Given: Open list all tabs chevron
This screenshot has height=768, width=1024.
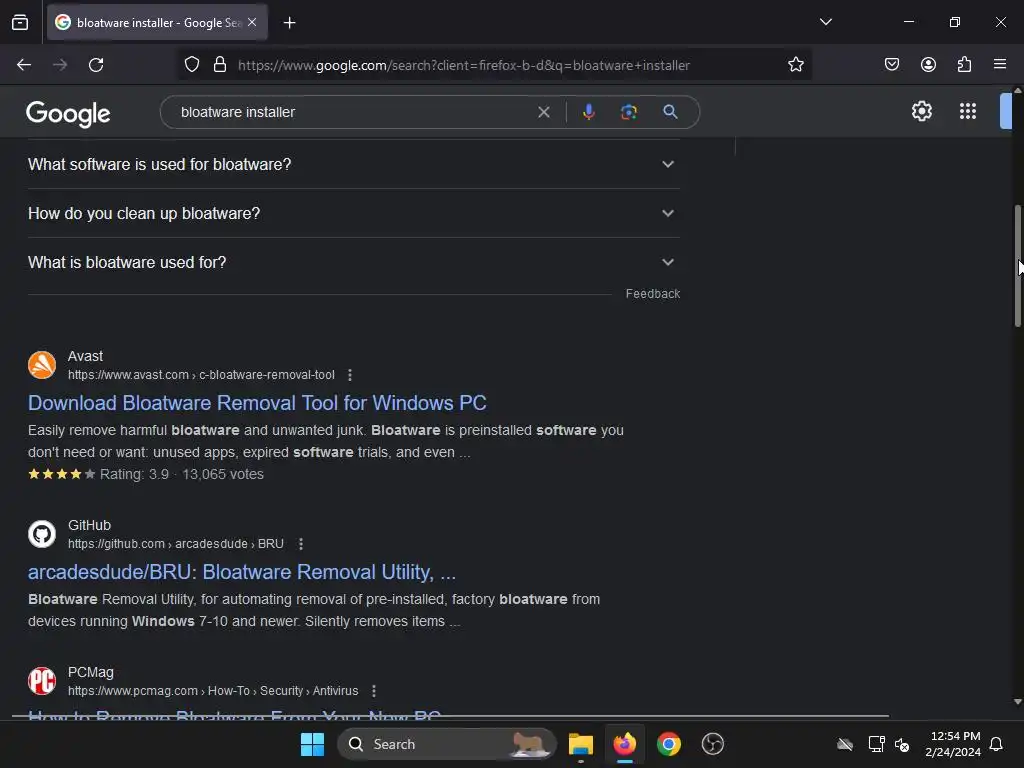Looking at the screenshot, I should (x=825, y=22).
